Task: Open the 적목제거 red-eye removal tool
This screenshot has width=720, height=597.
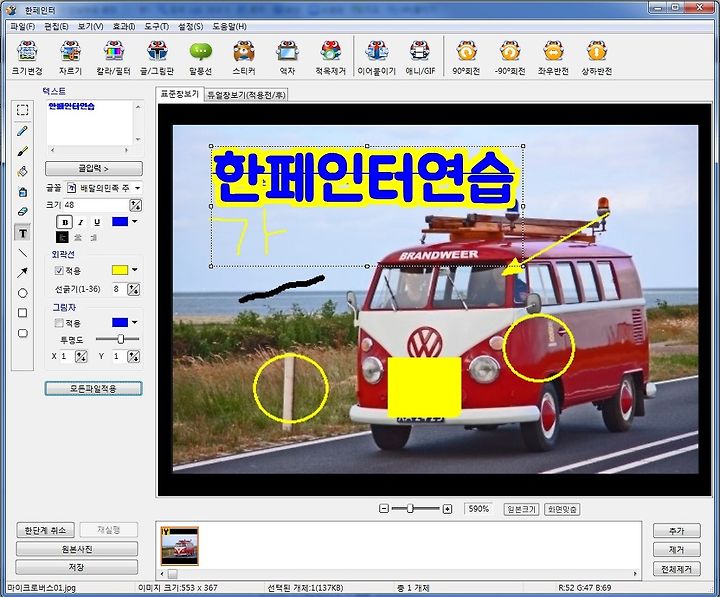Action: click(x=331, y=57)
